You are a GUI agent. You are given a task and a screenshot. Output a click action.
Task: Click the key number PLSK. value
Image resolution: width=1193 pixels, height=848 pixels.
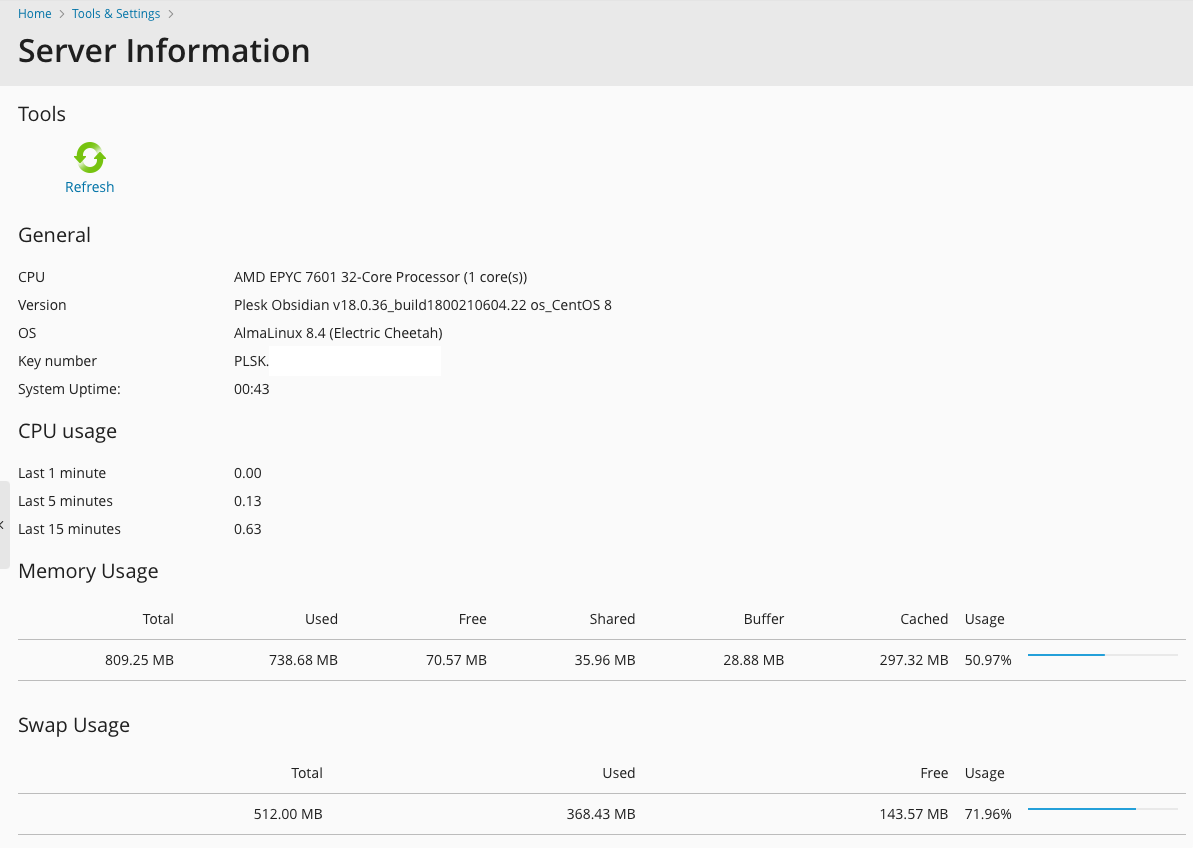[x=251, y=361]
